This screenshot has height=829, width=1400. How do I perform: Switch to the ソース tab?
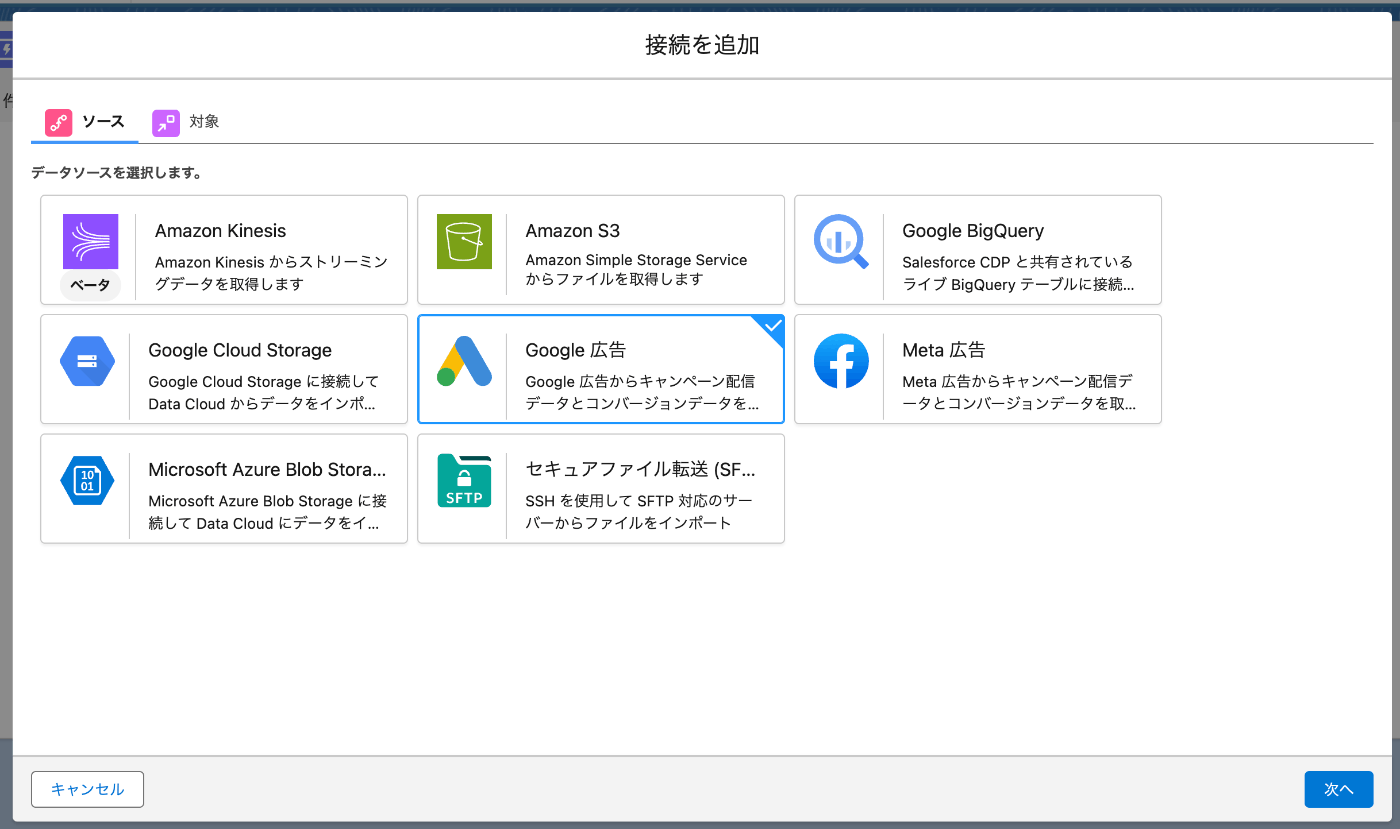point(85,123)
